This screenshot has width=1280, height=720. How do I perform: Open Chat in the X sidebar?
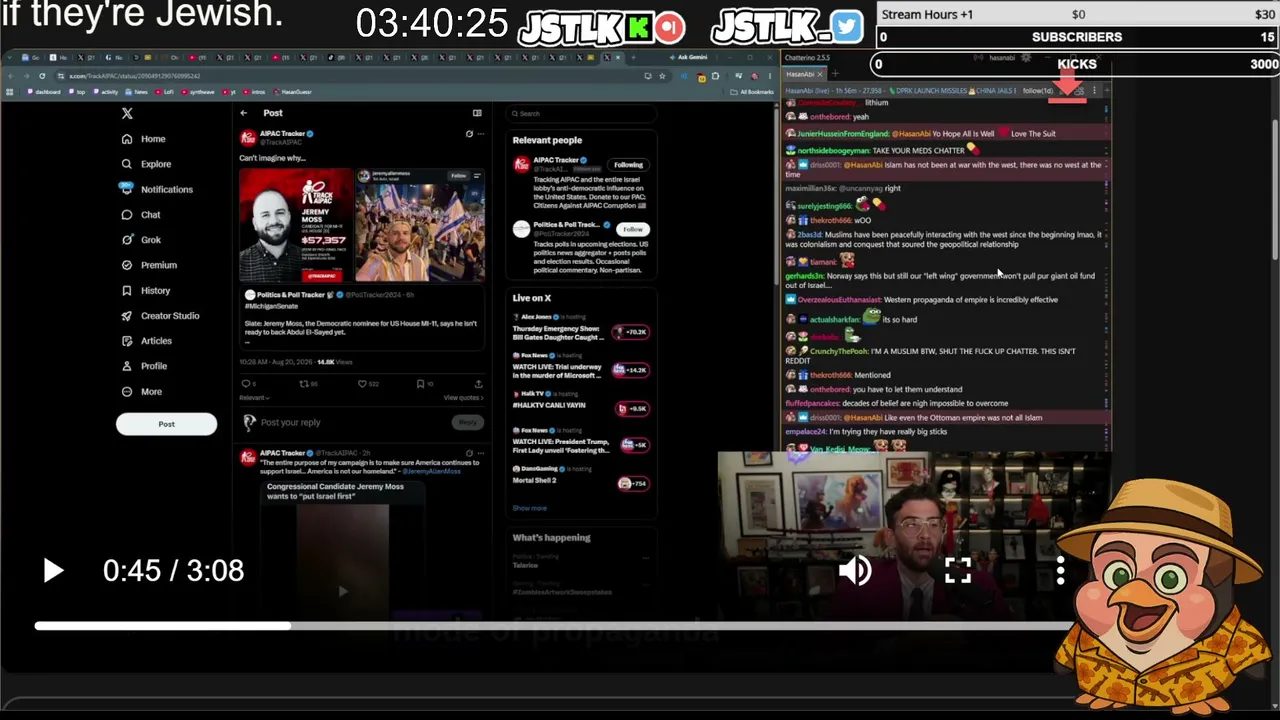[x=140, y=215]
